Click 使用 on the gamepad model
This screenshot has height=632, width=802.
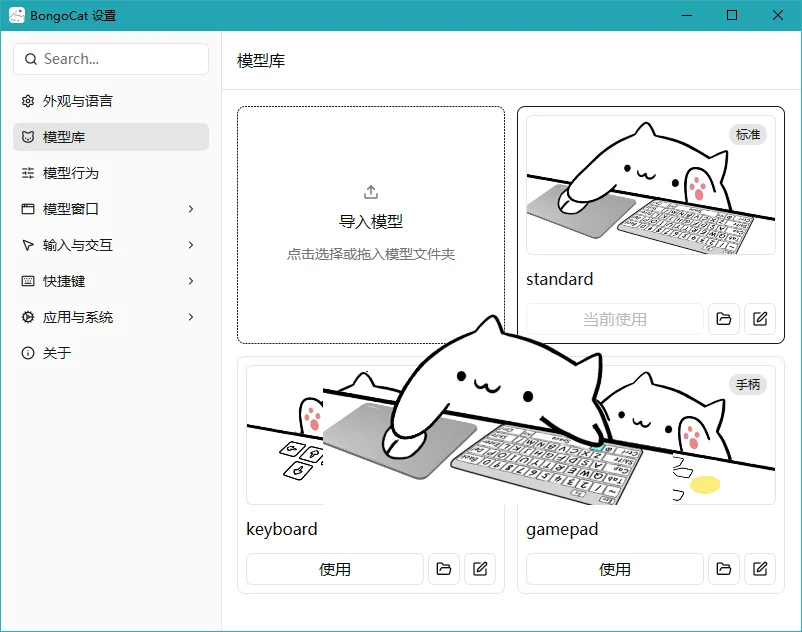click(615, 569)
